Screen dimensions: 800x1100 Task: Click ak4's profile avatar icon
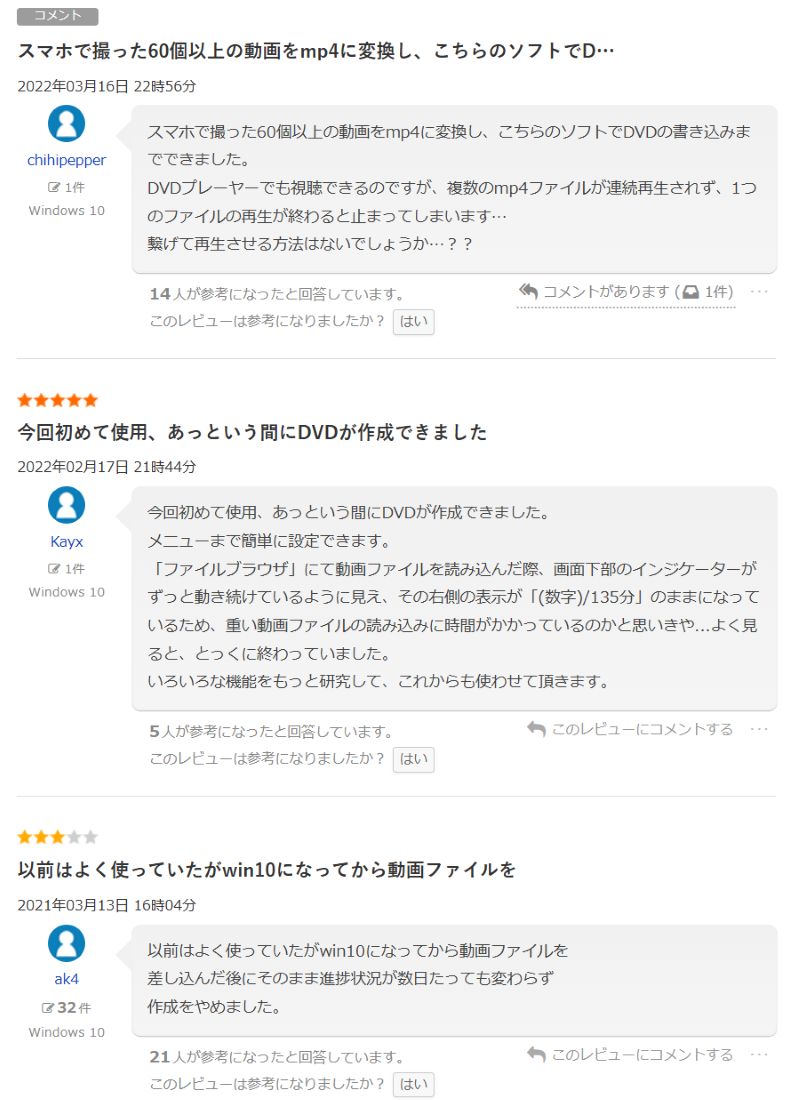[x=66, y=944]
